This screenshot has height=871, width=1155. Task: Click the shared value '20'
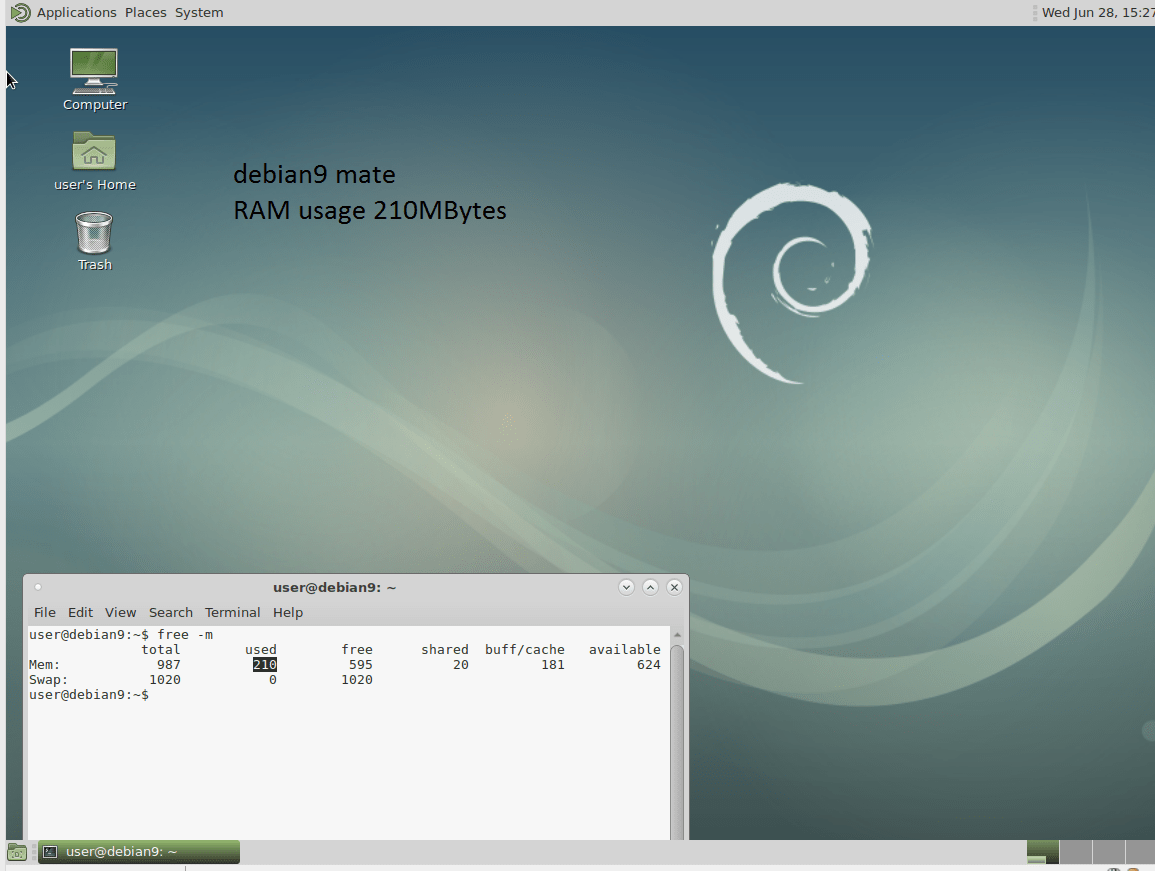tap(461, 665)
